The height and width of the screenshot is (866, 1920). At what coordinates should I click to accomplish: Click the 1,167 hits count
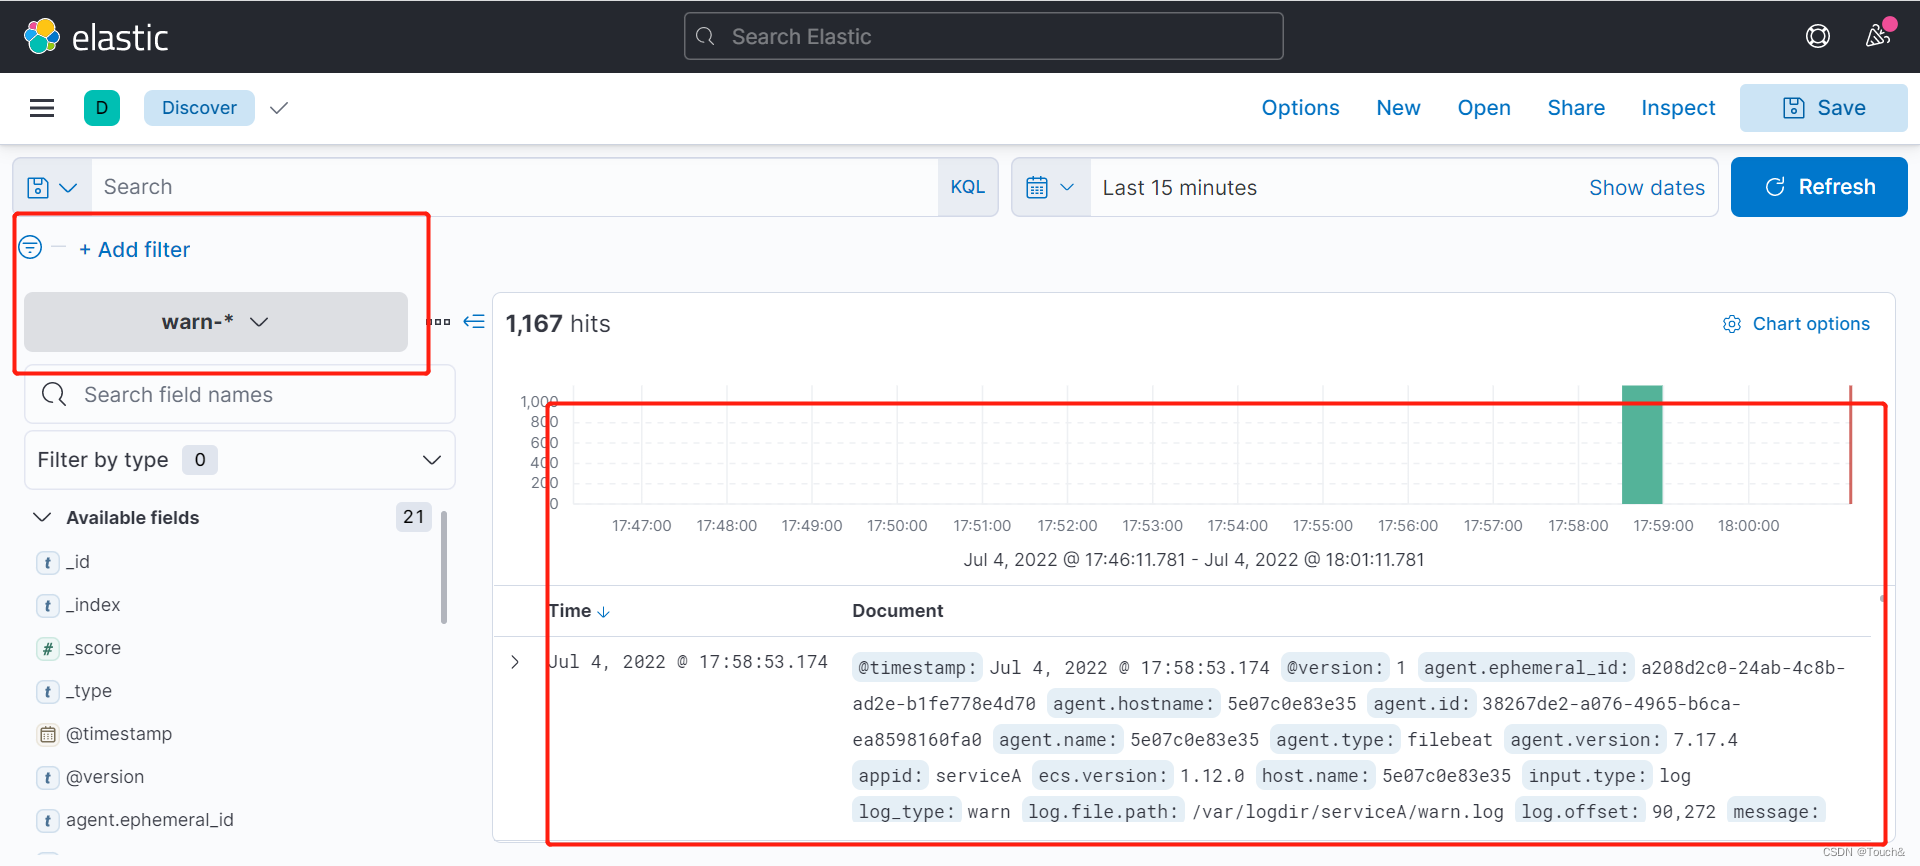(x=558, y=324)
